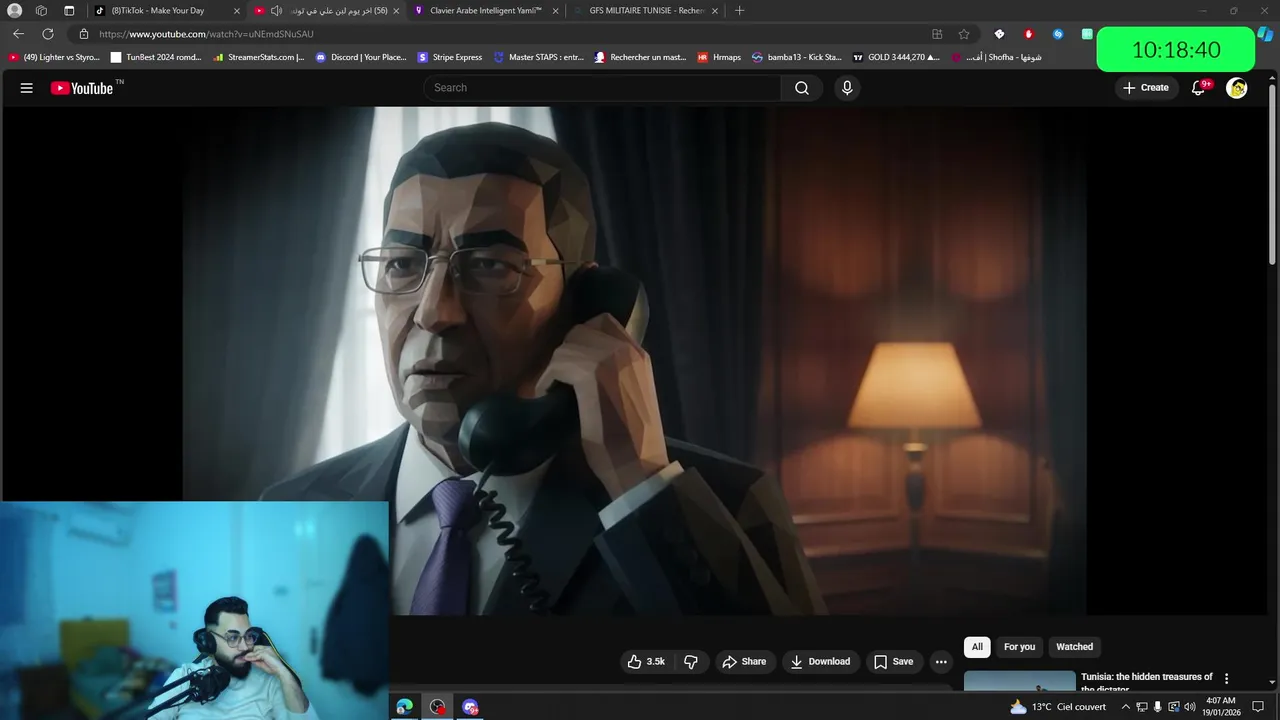This screenshot has height=720, width=1280.
Task: Save video to a playlist
Action: tap(893, 661)
